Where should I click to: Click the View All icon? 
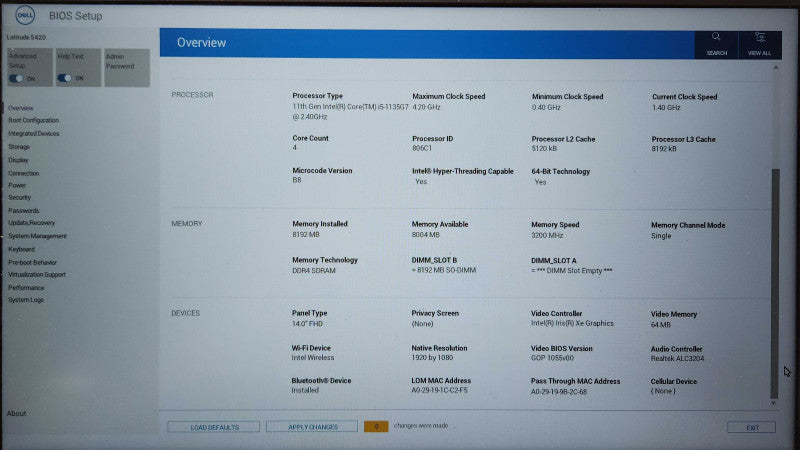(760, 44)
